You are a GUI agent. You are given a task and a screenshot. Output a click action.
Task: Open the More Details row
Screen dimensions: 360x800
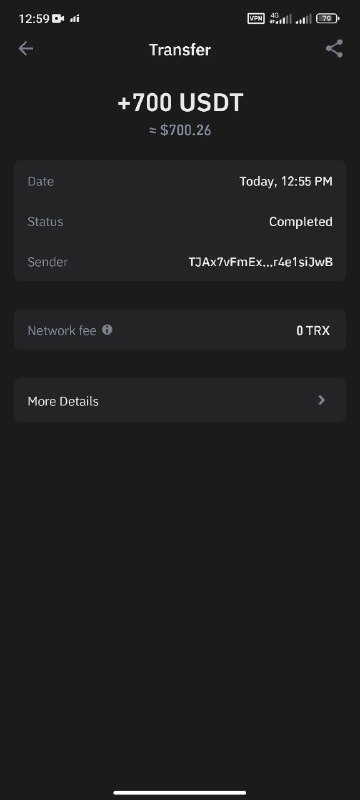[180, 401]
